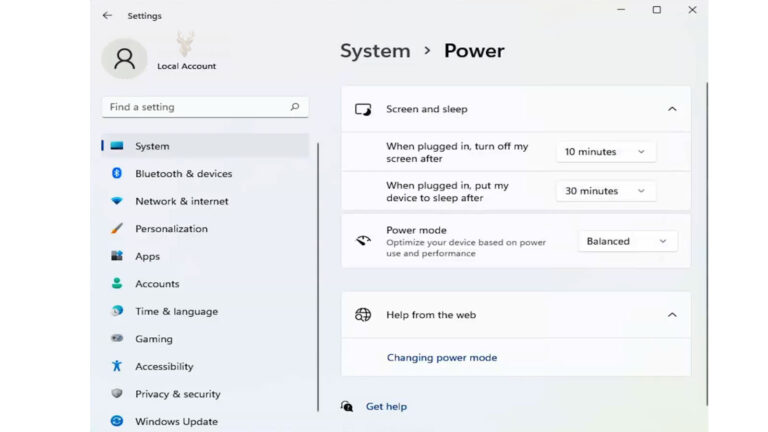Click the Accessibility figure icon
This screenshot has width=768, height=432.
pos(117,366)
